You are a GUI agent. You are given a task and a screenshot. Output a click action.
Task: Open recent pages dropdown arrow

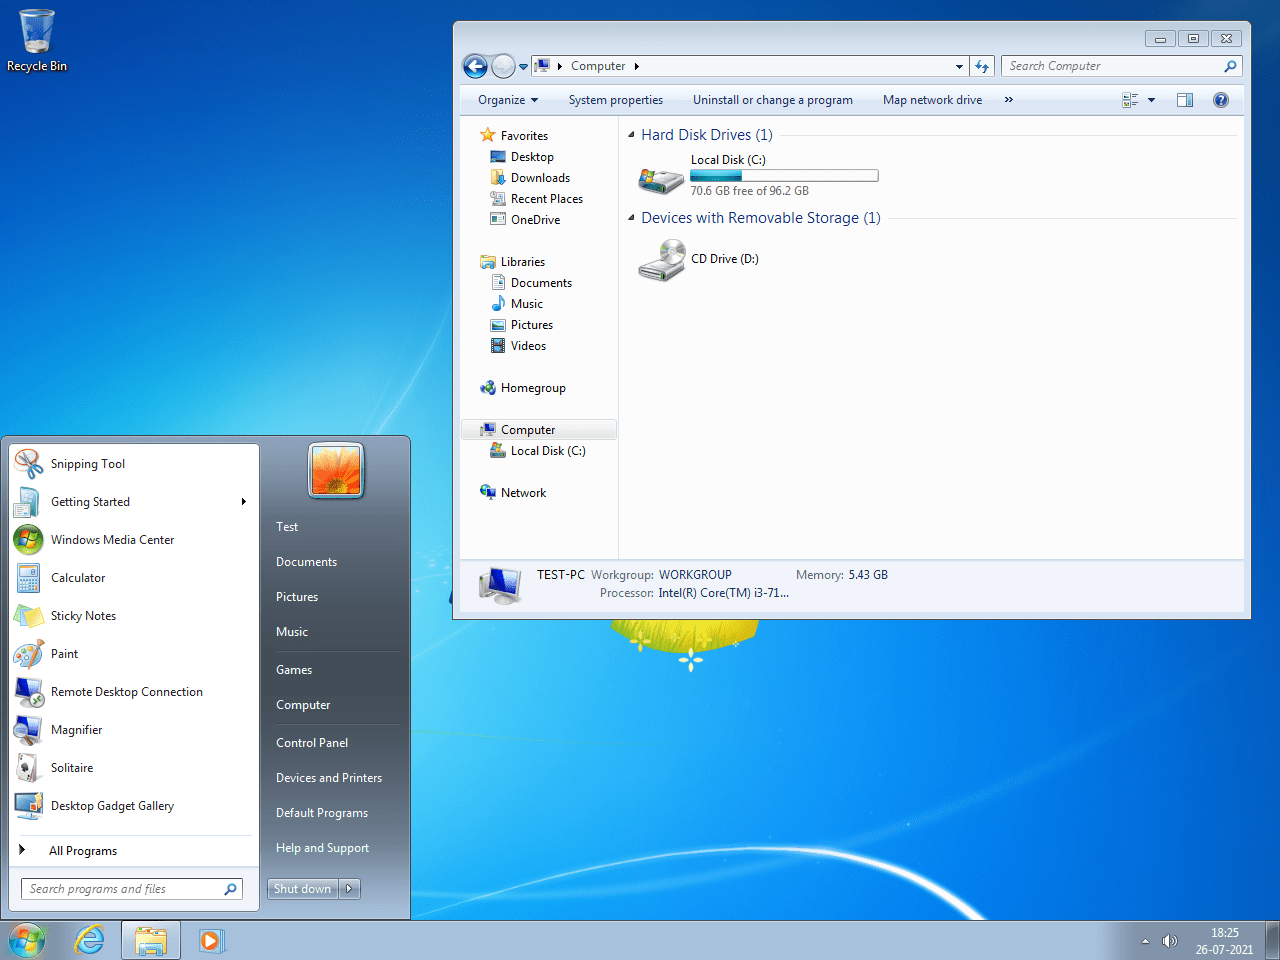[523, 67]
